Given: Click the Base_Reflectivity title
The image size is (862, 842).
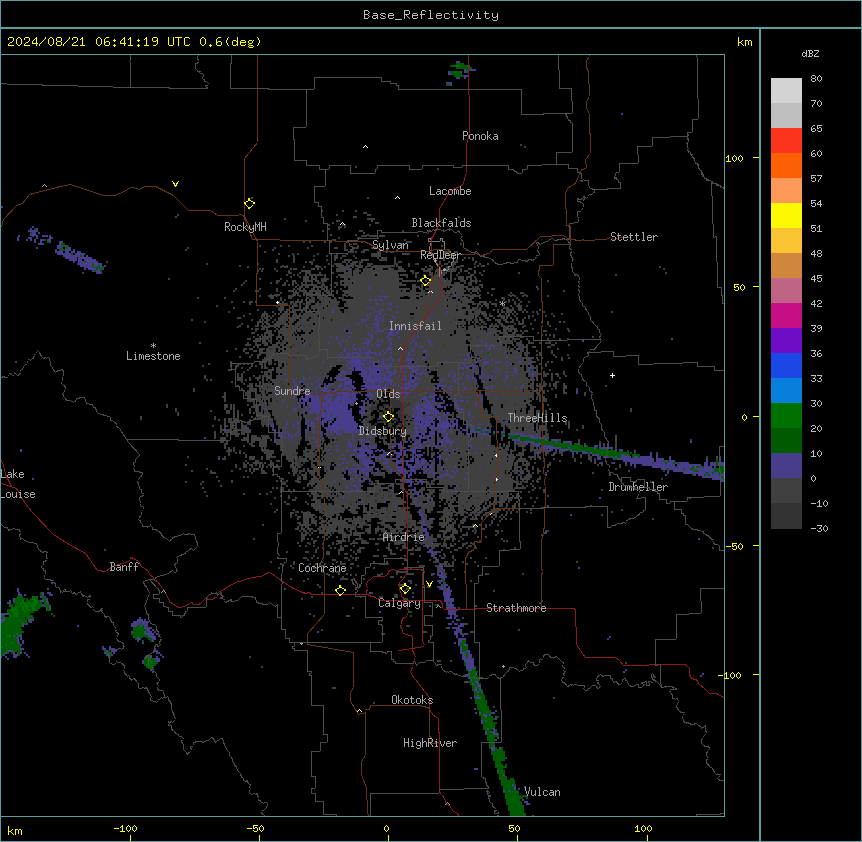Looking at the screenshot, I should [431, 15].
